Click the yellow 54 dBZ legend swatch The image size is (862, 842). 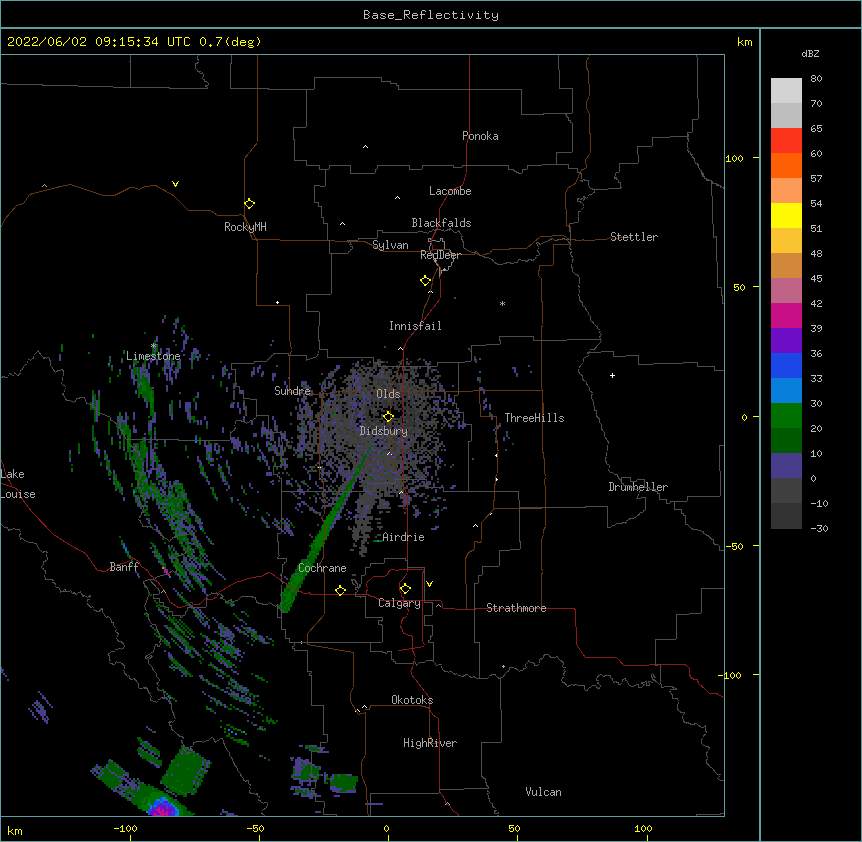pos(786,216)
